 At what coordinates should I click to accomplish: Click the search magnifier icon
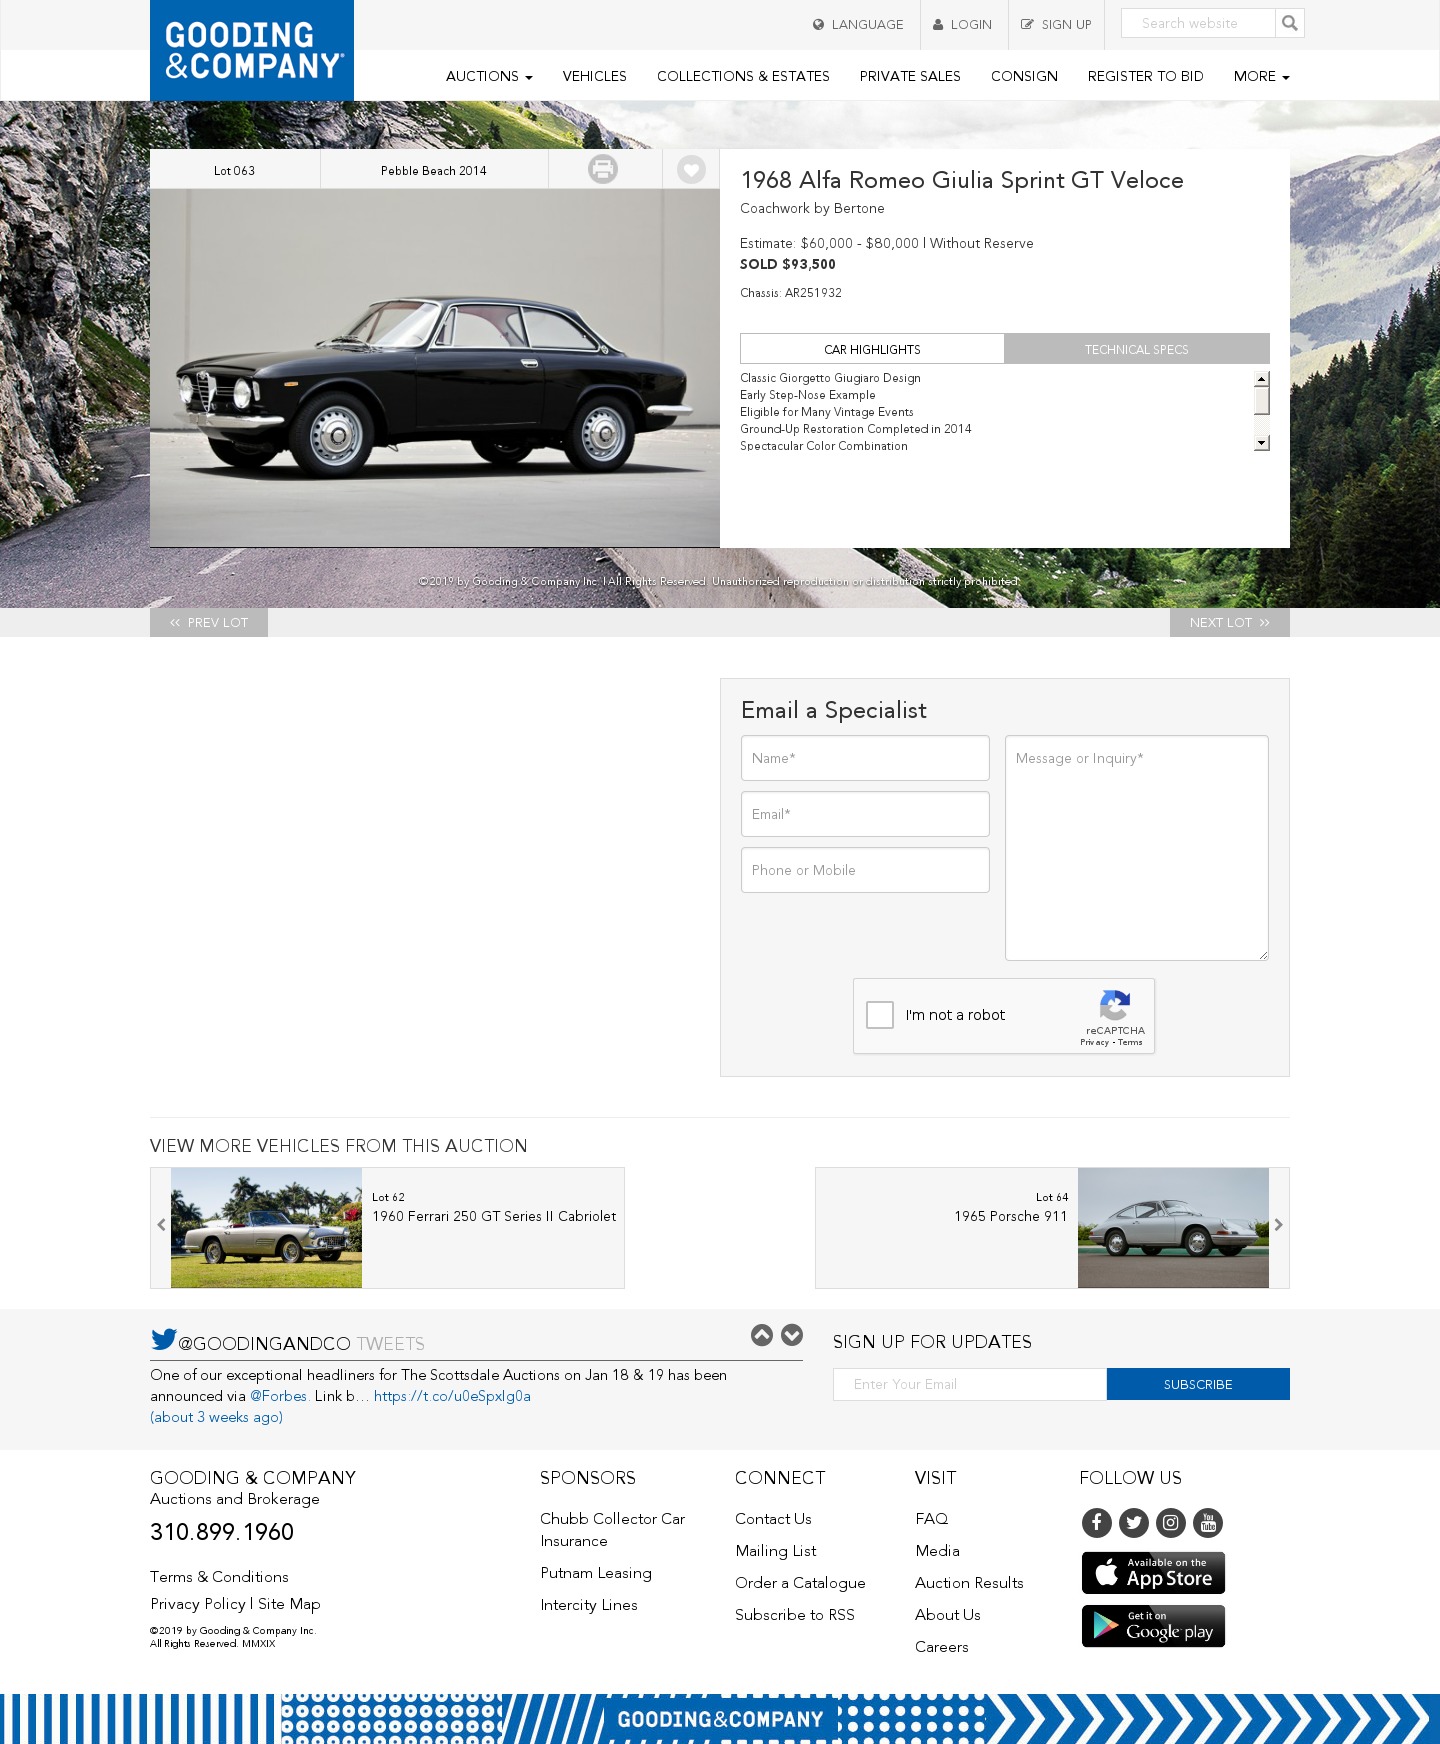[1290, 23]
